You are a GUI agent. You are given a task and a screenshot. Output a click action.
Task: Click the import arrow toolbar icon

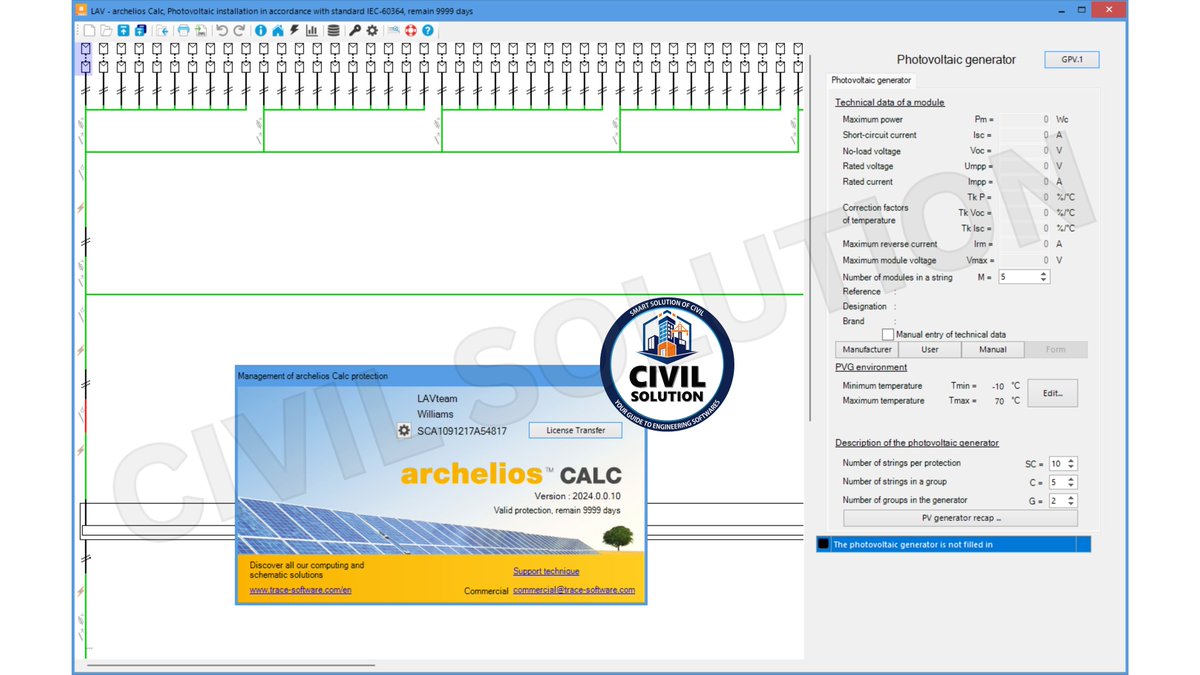[163, 31]
